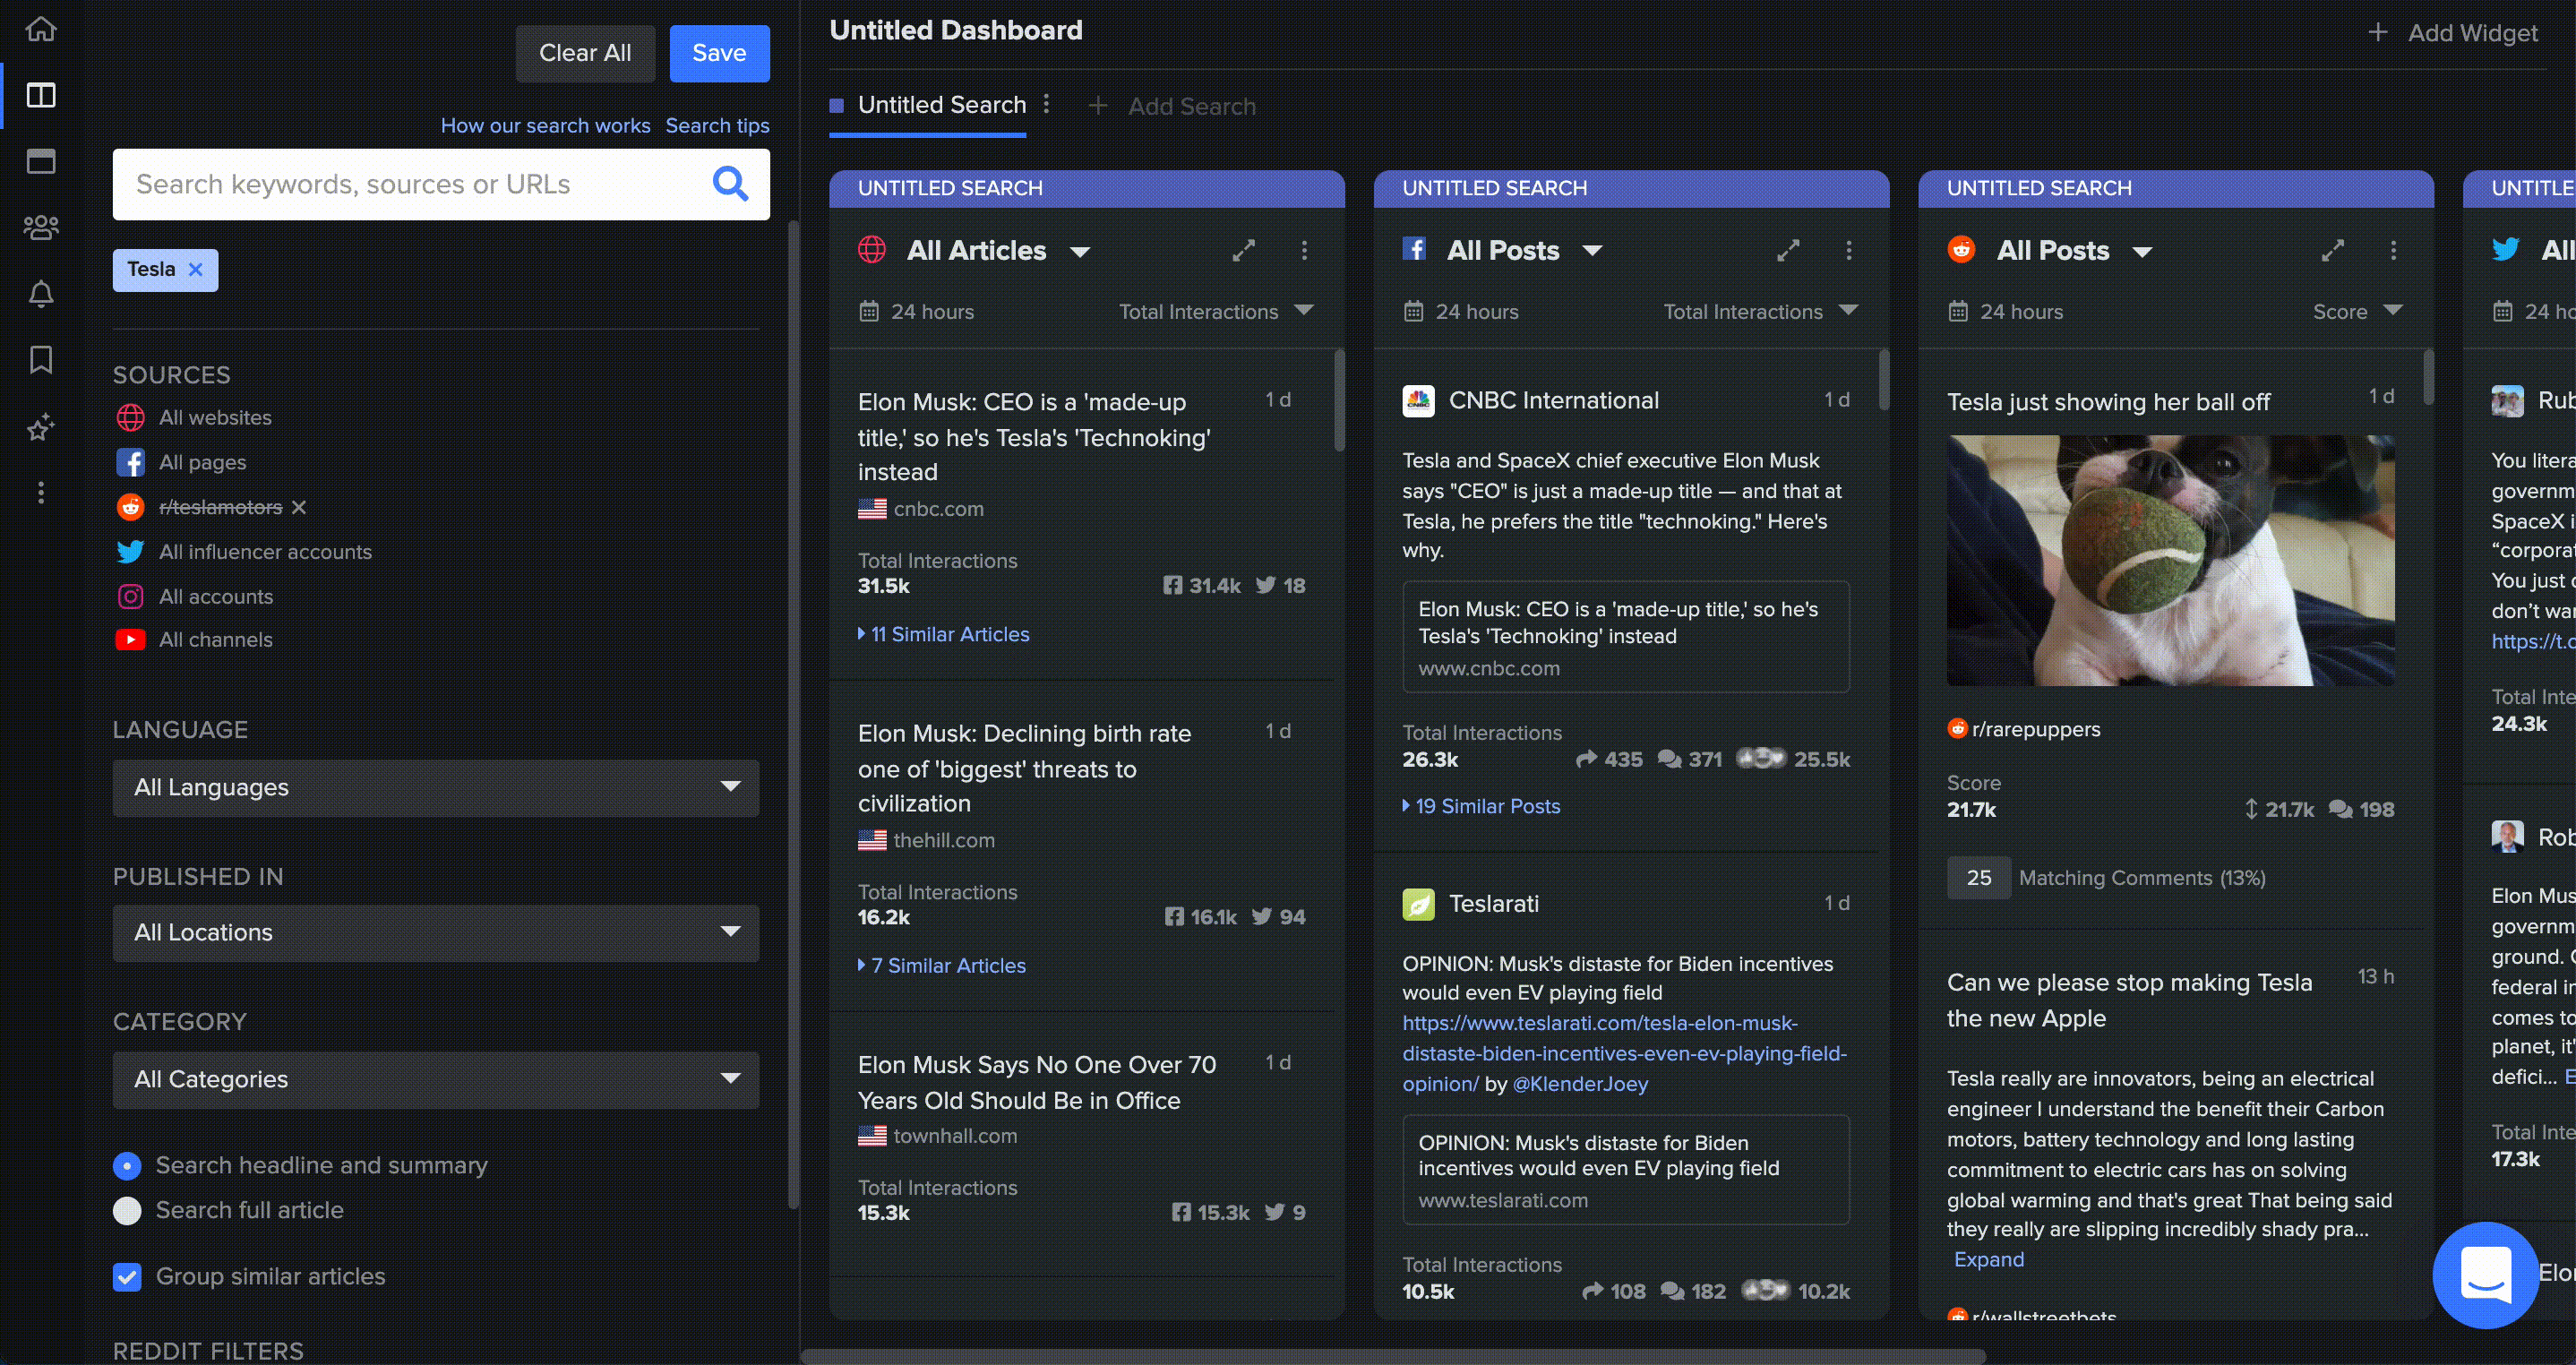Click the CNBC International page avatar

tap(1418, 401)
